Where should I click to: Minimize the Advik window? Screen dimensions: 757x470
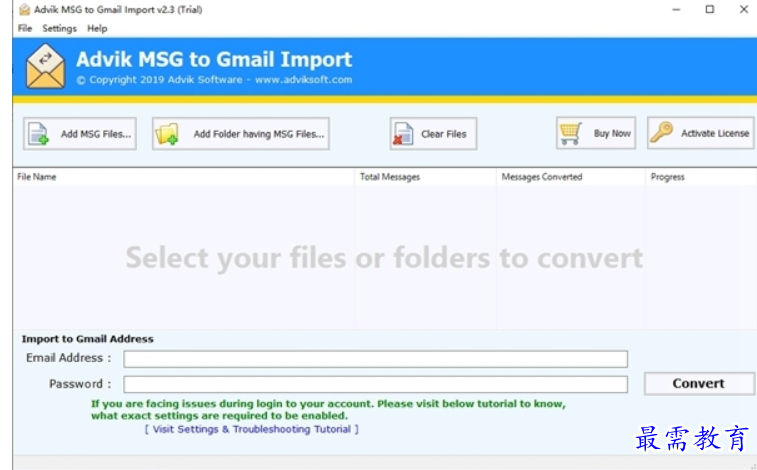point(676,10)
